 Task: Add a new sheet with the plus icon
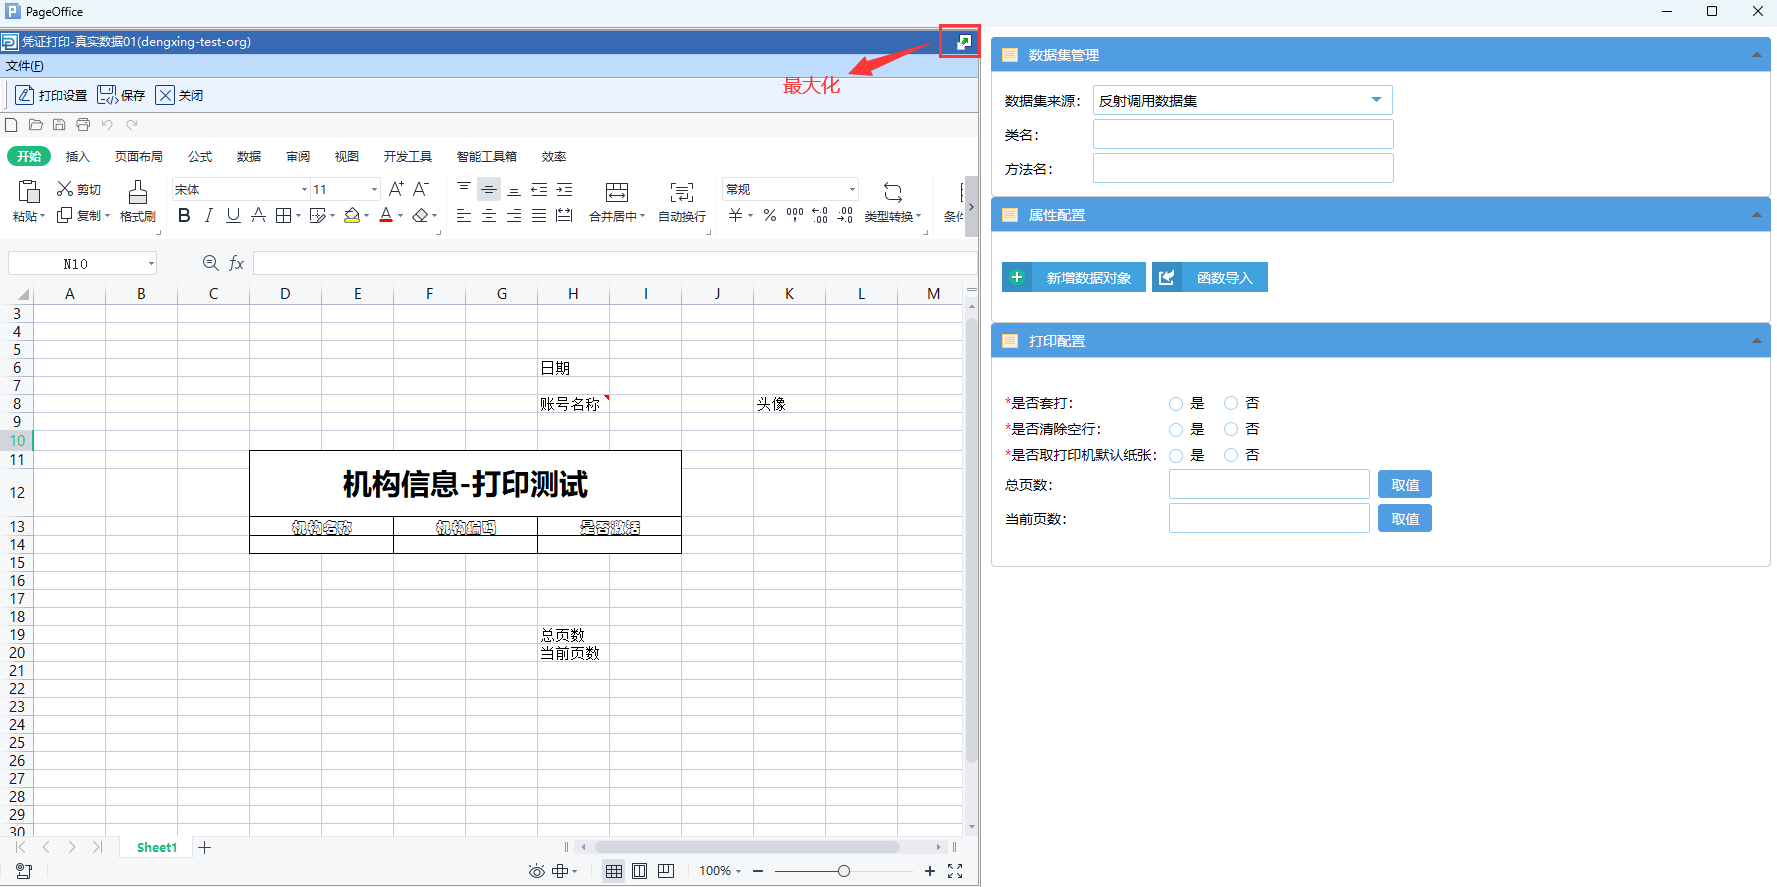(205, 847)
